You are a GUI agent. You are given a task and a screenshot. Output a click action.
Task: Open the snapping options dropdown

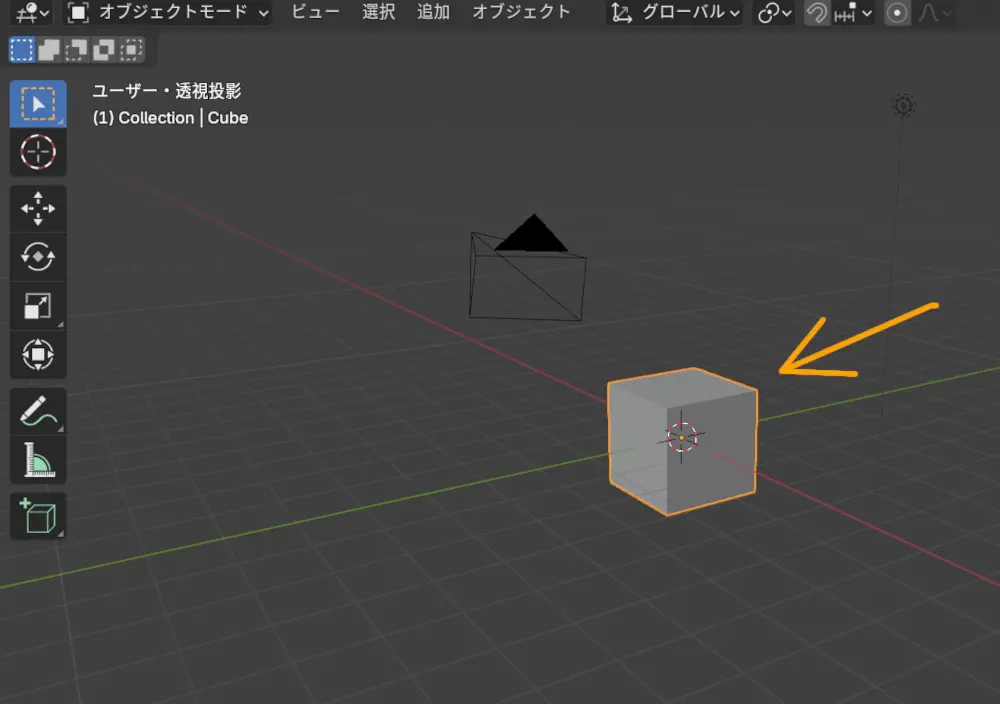(853, 13)
